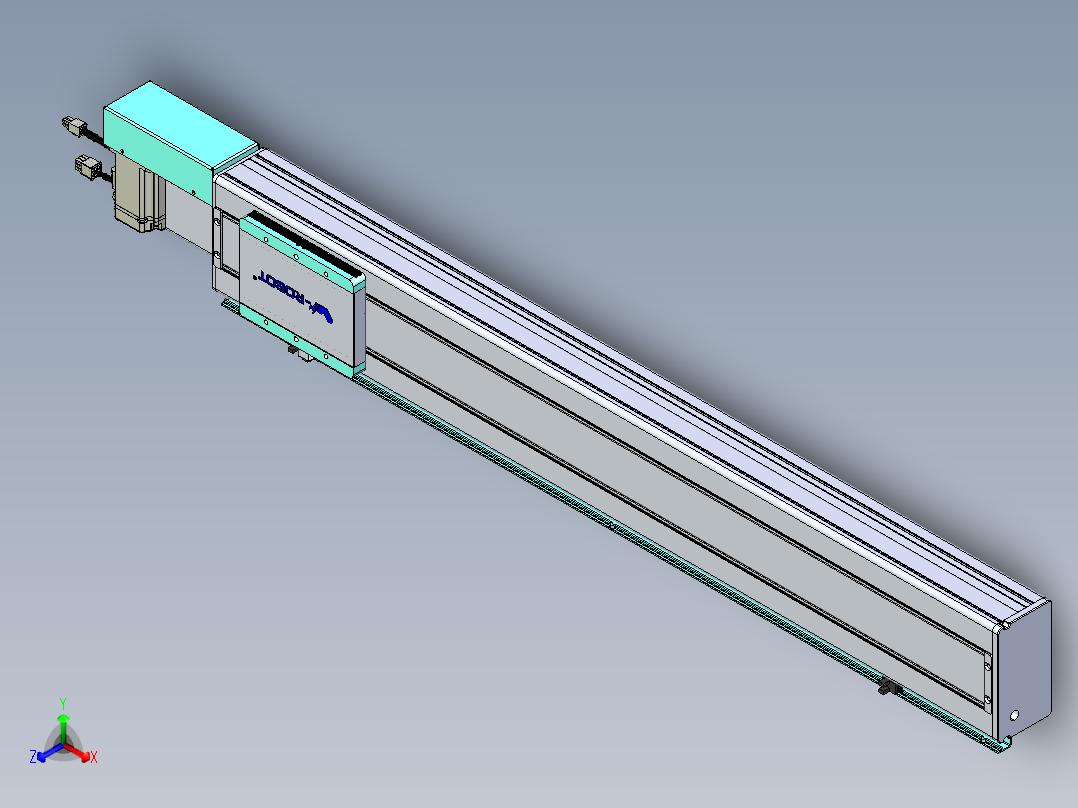Click the blue ROBOT logo text on carriage
Image resolution: width=1078 pixels, height=808 pixels.
pyautogui.click(x=296, y=296)
